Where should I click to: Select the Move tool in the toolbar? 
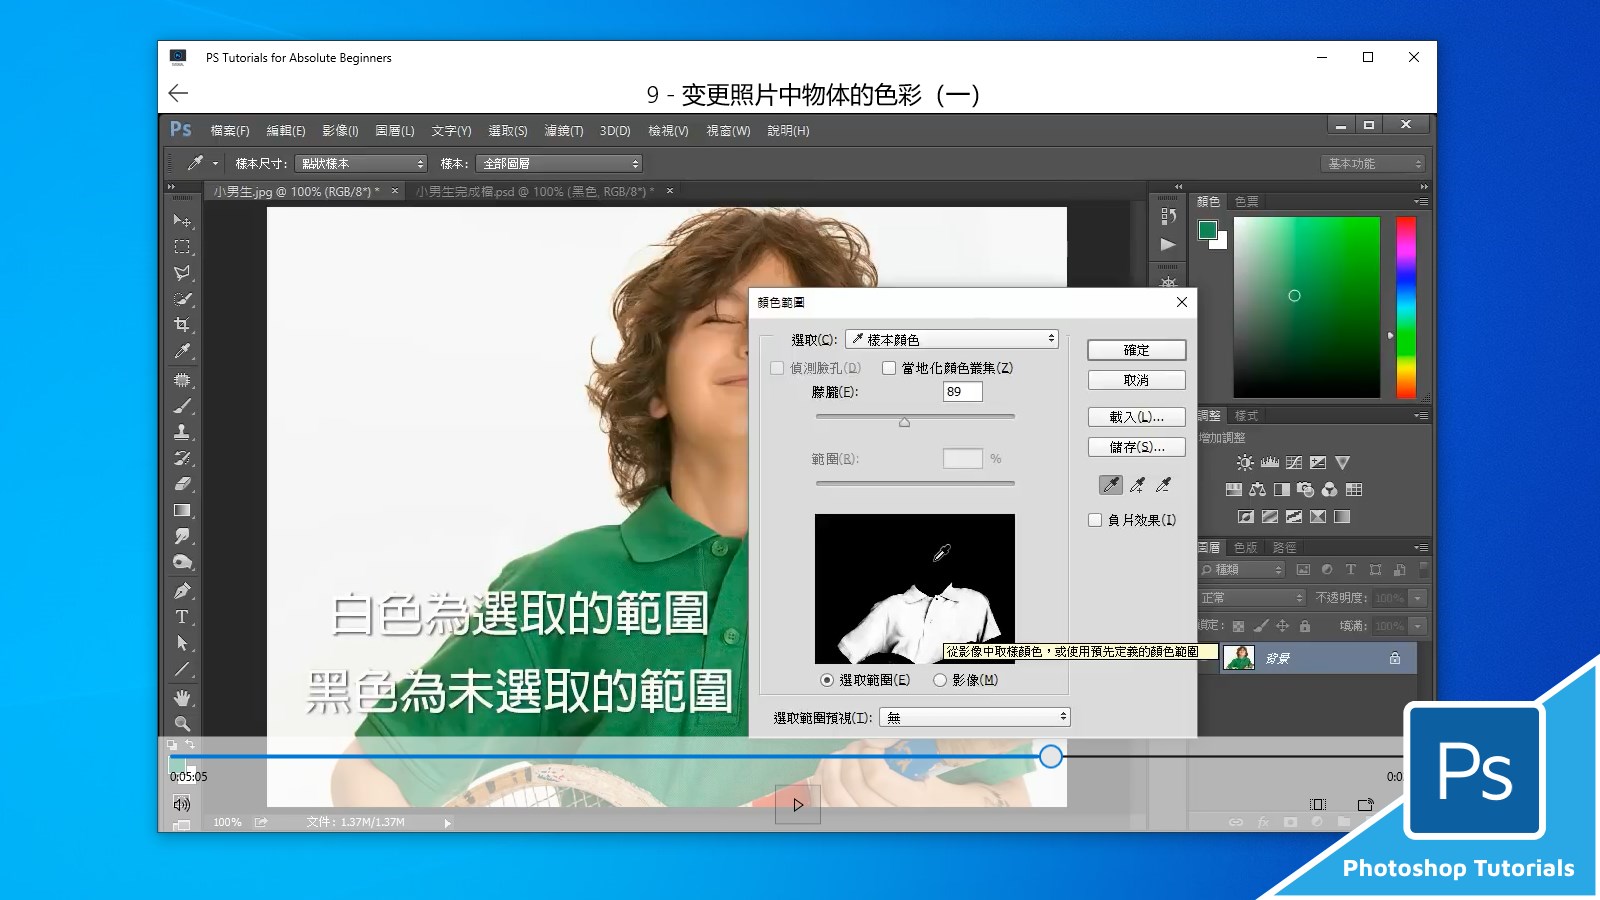(182, 220)
